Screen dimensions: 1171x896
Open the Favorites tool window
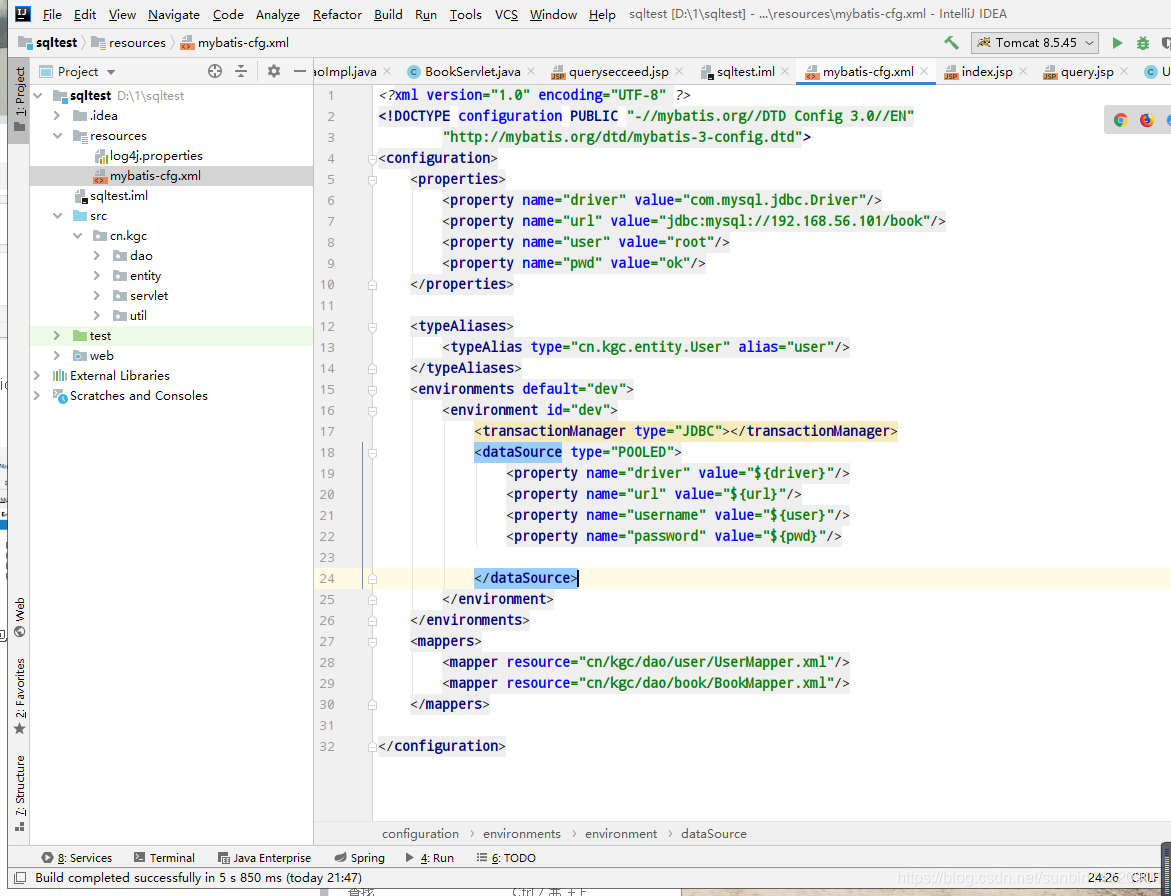pyautogui.click(x=19, y=696)
